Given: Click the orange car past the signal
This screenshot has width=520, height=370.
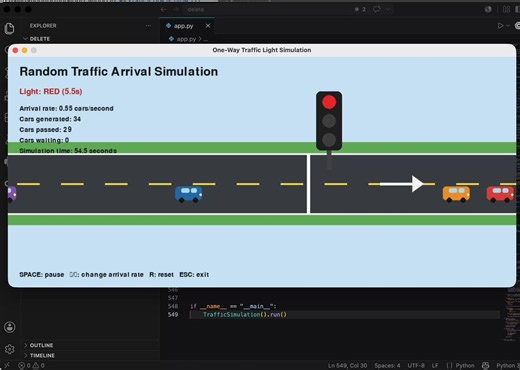Looking at the screenshot, I should pyautogui.click(x=456, y=194).
